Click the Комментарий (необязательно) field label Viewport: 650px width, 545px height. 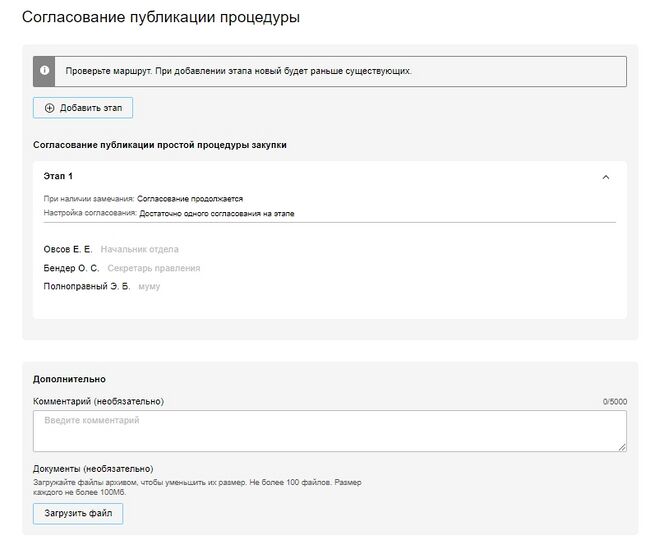pyautogui.click(x=98, y=401)
